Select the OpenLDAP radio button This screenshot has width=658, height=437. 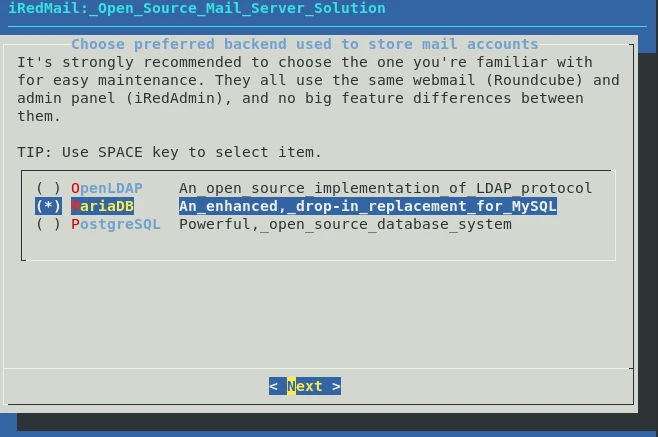[49, 188]
